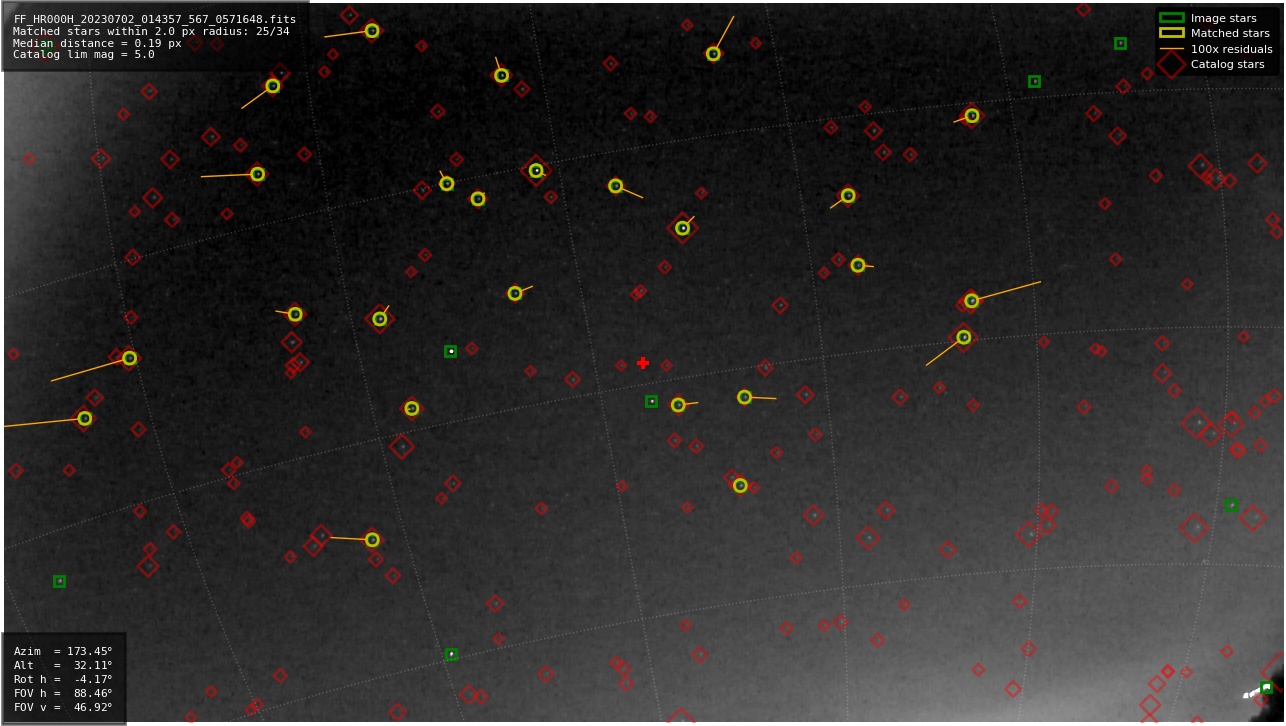Click the orange 100x residuals legend line

[x=1171, y=49]
